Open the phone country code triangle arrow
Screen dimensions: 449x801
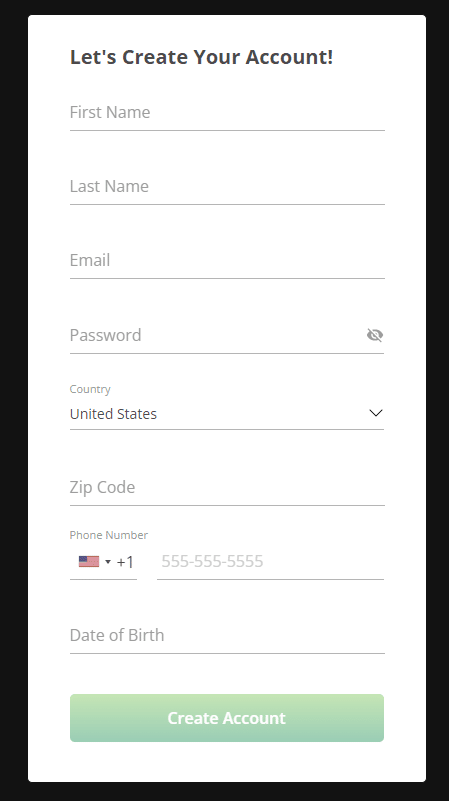[108, 562]
